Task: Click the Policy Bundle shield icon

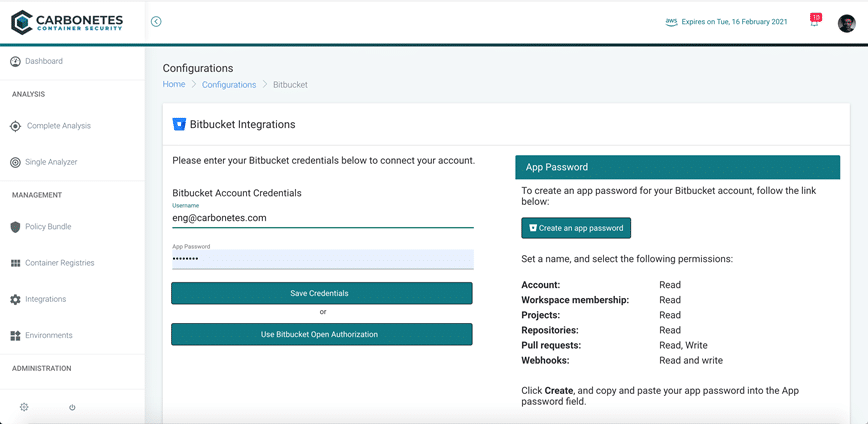Action: (16, 227)
